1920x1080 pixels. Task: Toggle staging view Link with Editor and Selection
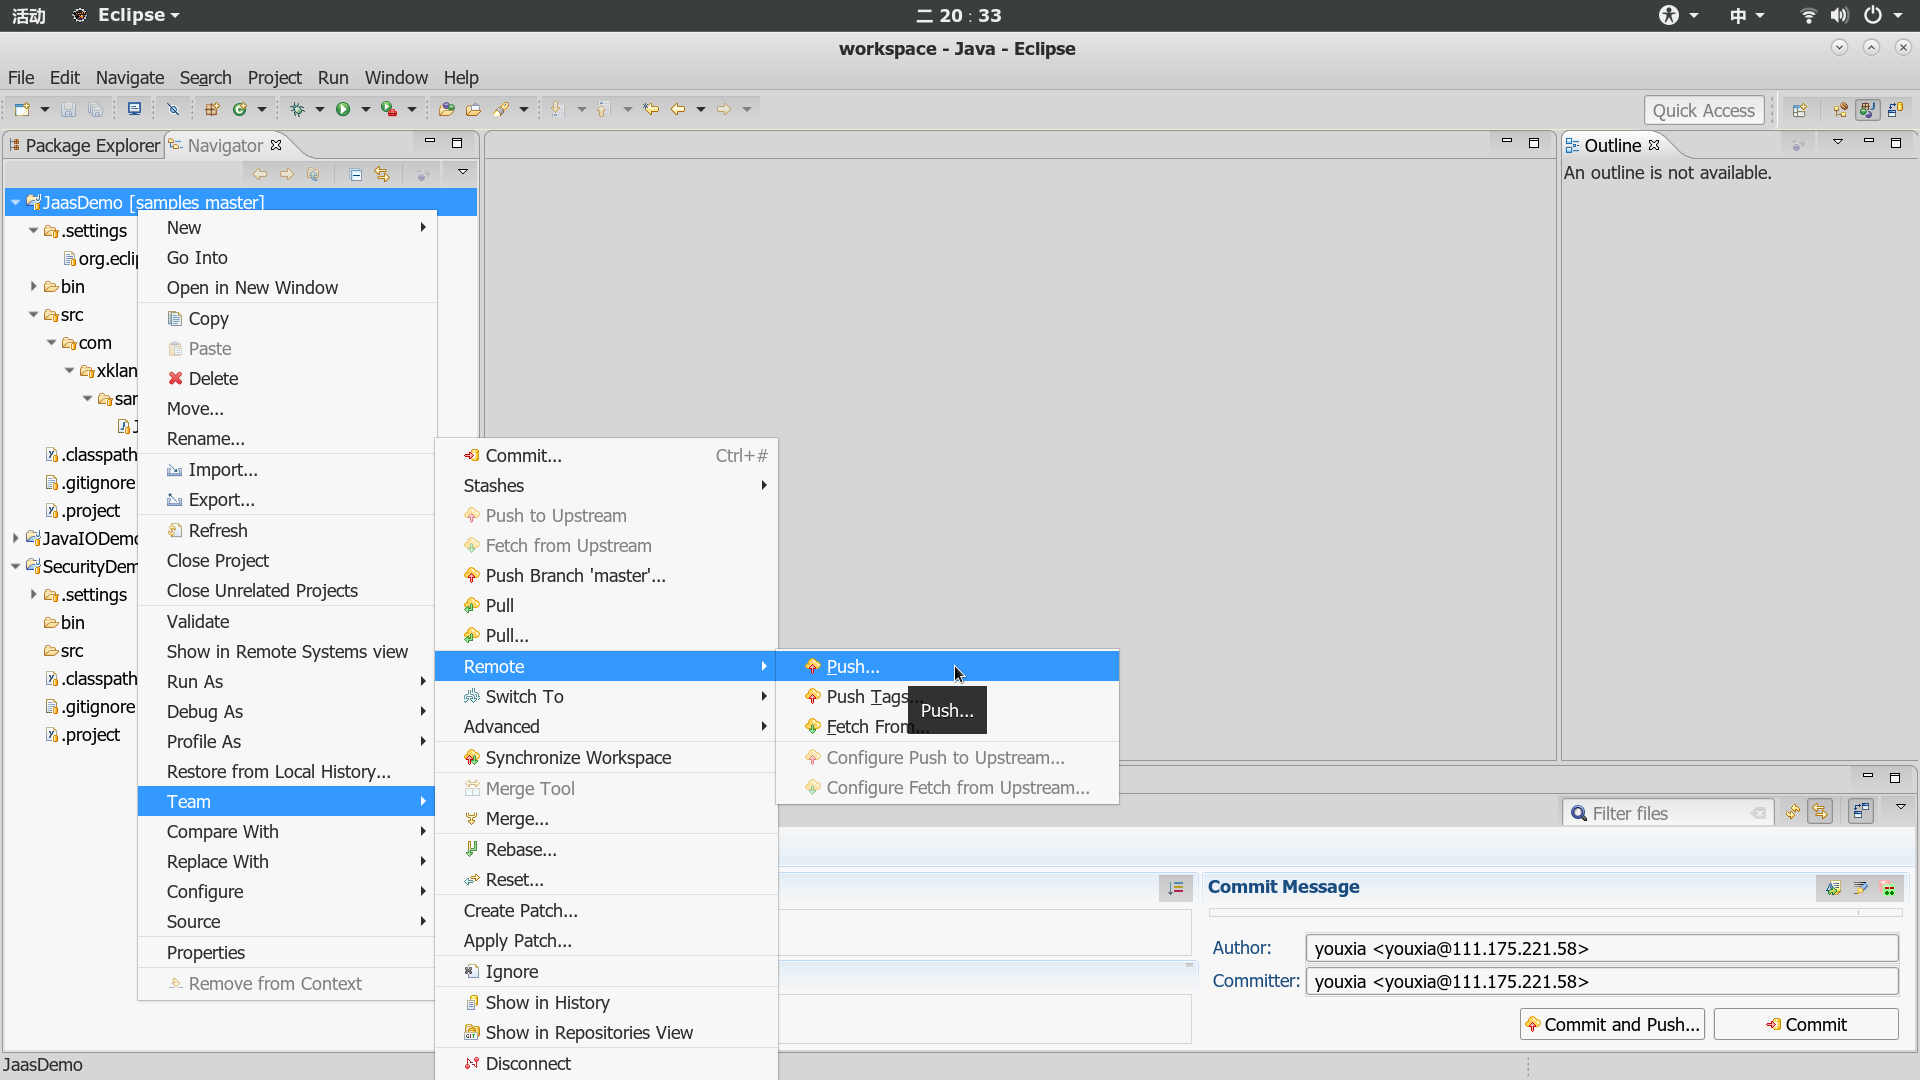point(1820,813)
